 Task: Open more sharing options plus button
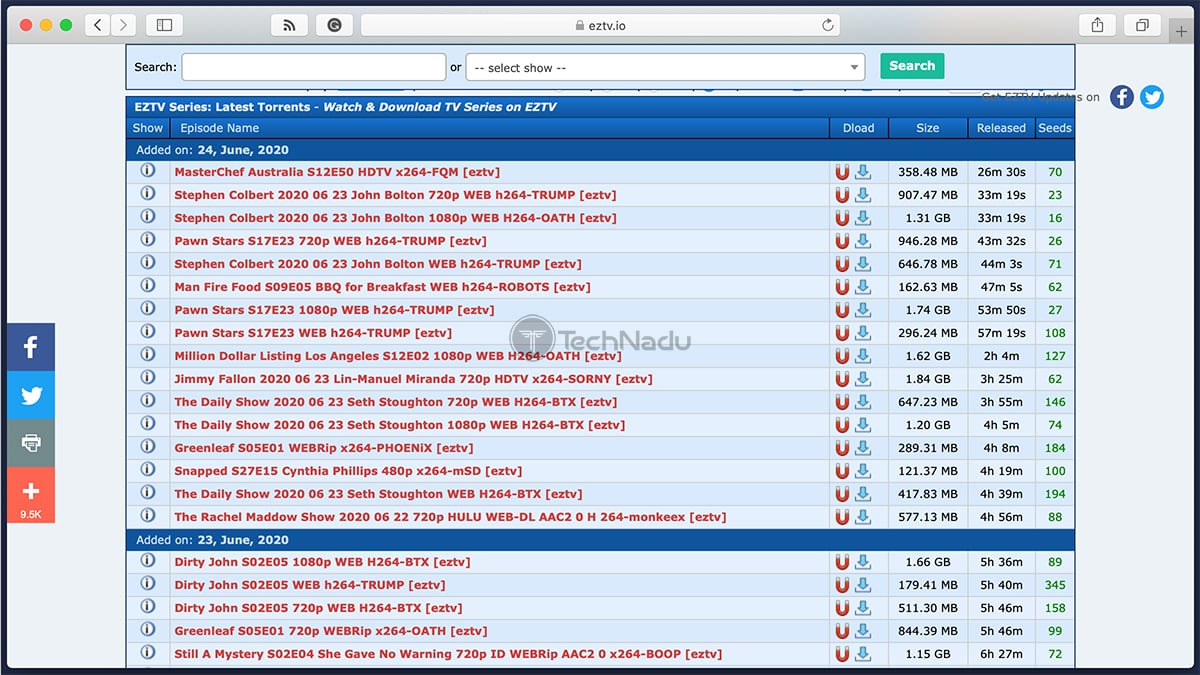click(x=31, y=495)
